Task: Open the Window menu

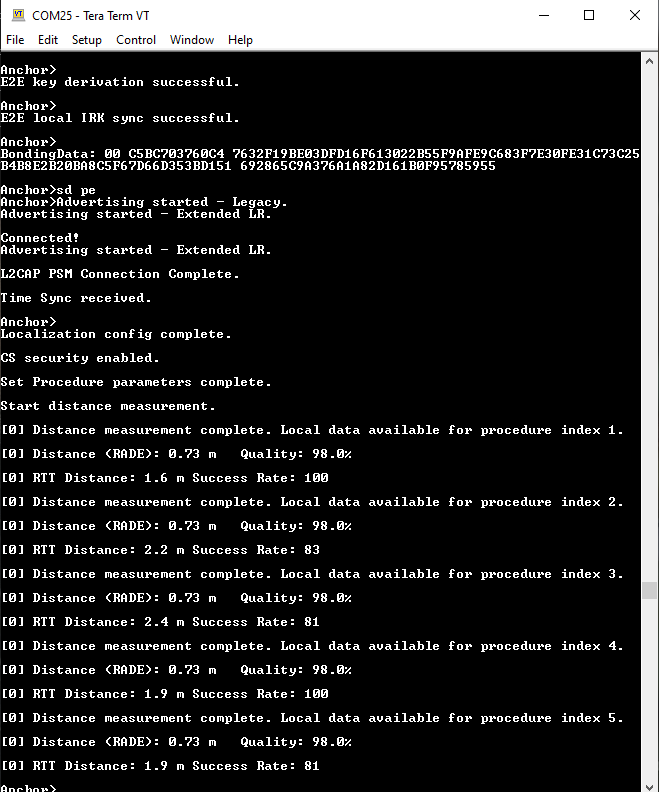Action: pos(192,40)
